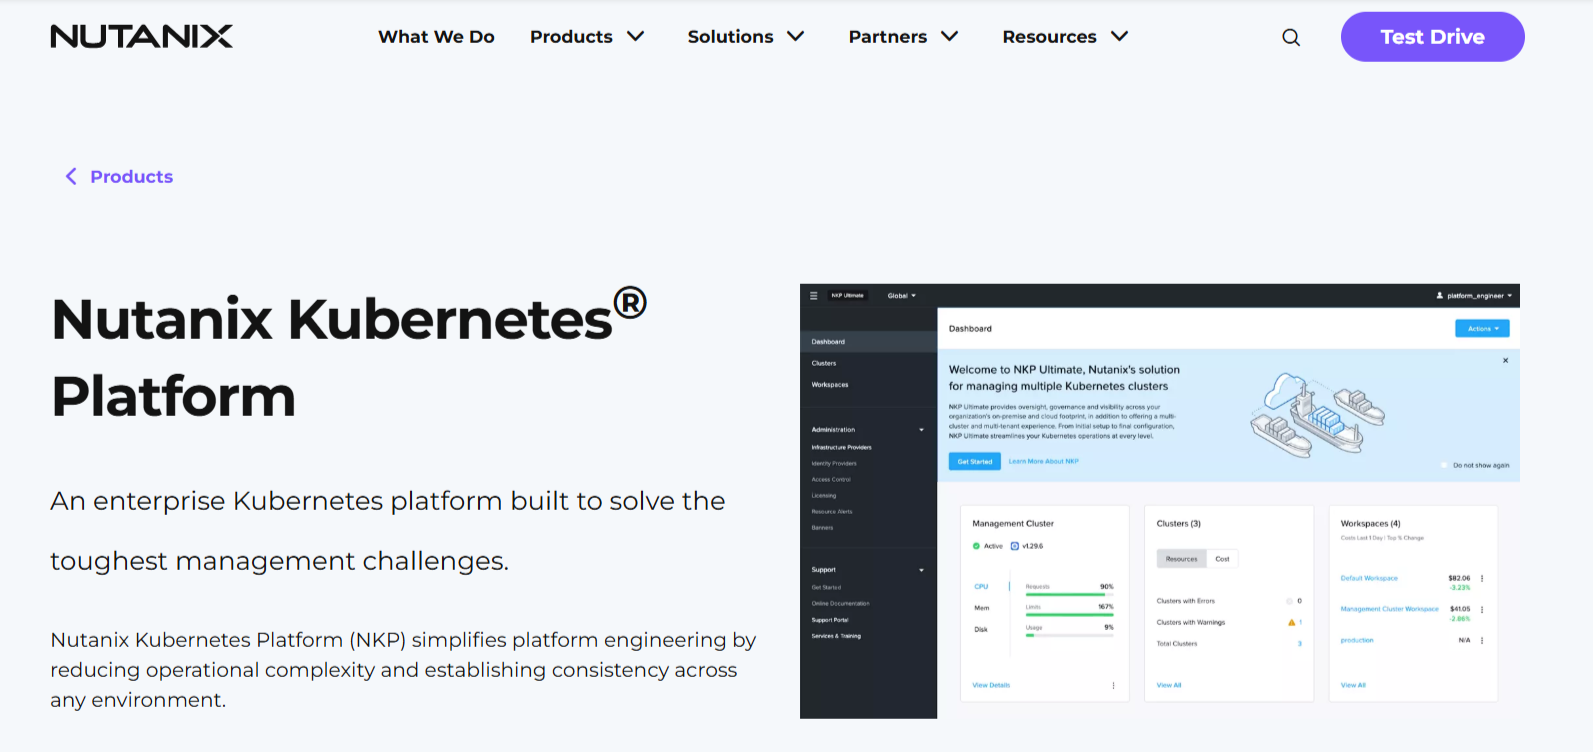The width and height of the screenshot is (1593, 752).
Task: Open Licensing in sidebar
Action: pos(824,495)
